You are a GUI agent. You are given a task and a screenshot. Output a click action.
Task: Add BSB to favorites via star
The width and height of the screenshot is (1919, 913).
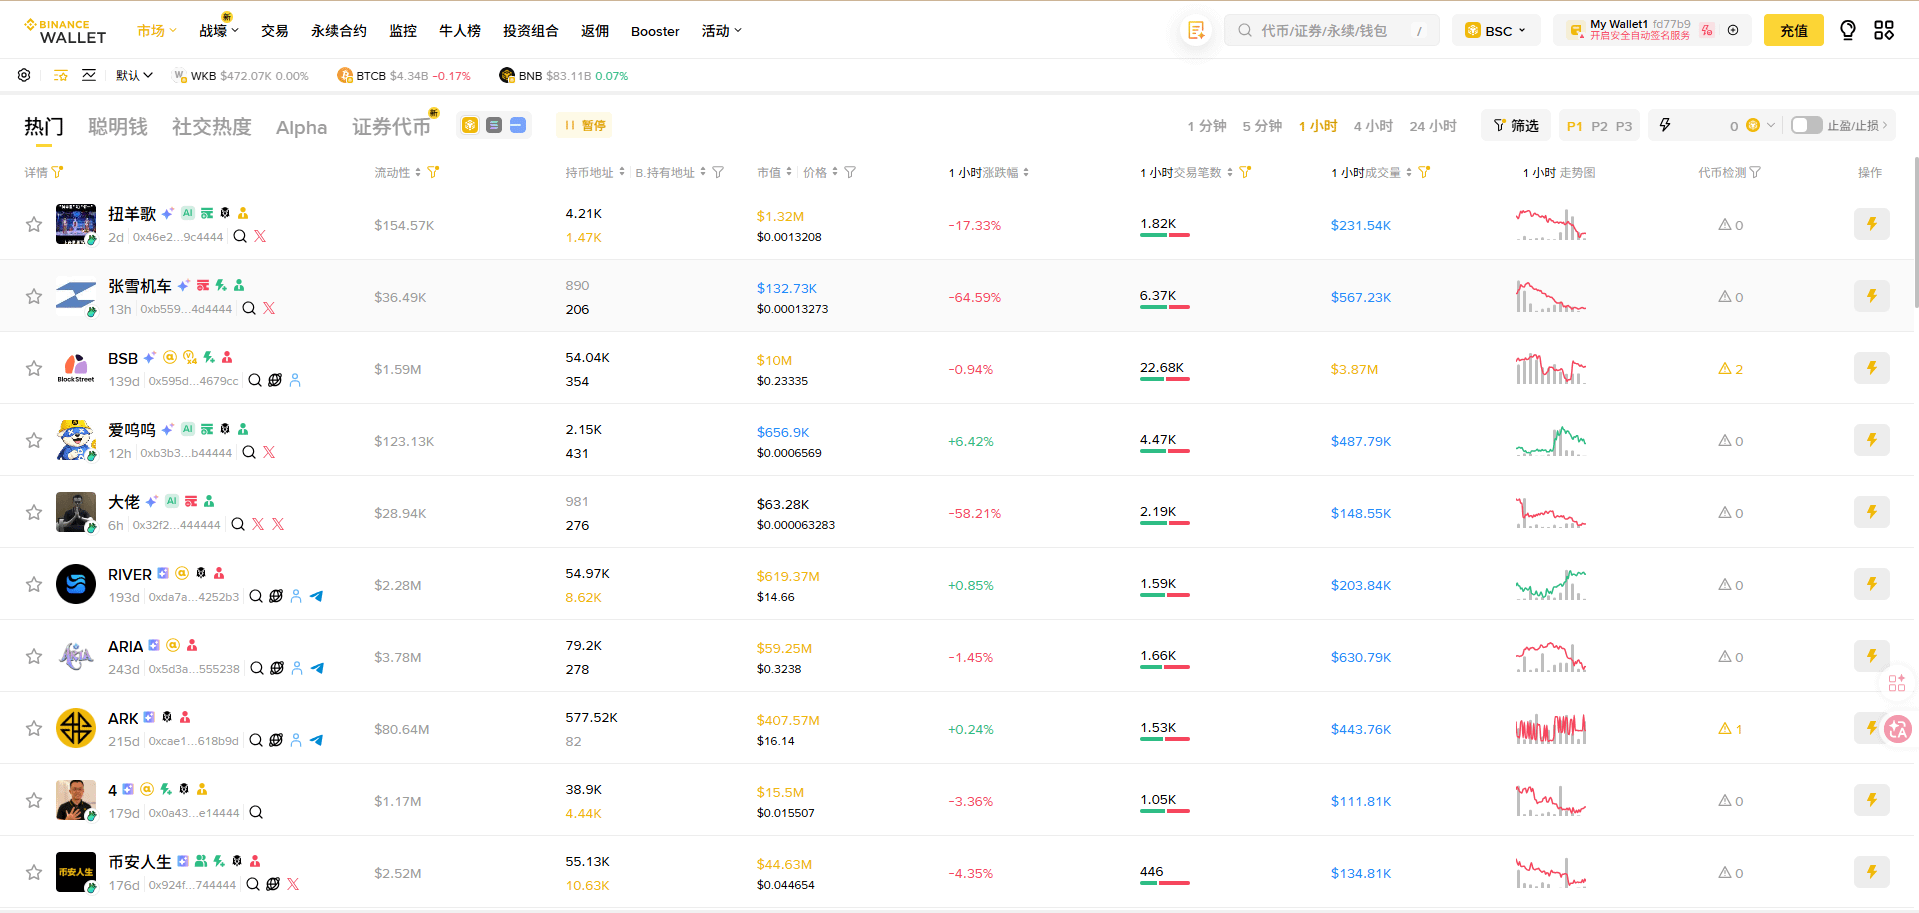(34, 369)
